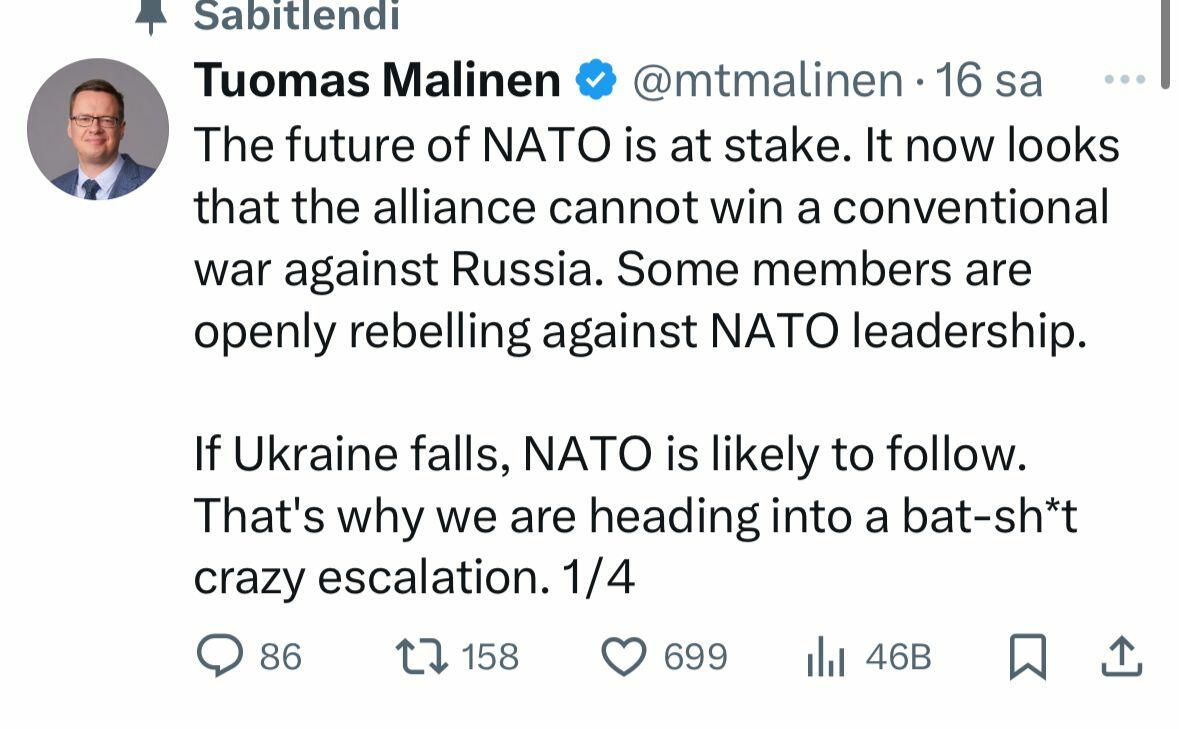1179x729 pixels.
Task: Open the @mtmalinen handle link
Action: pyautogui.click(x=768, y=80)
